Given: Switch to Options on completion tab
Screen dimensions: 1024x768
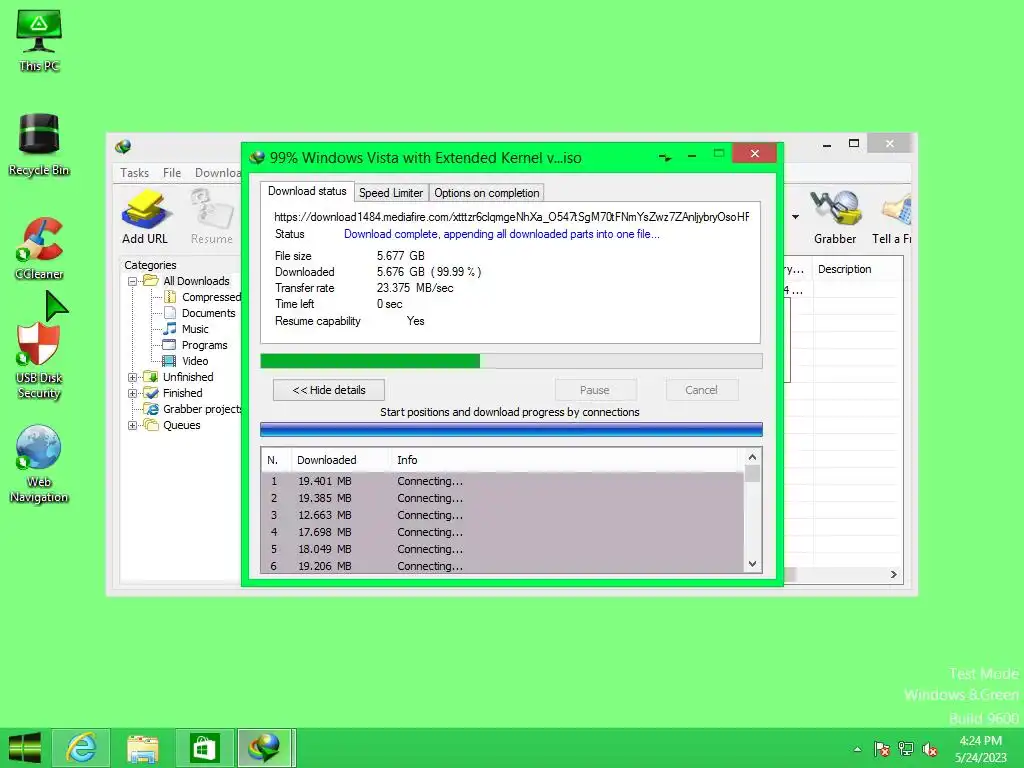Looking at the screenshot, I should pyautogui.click(x=487, y=193).
